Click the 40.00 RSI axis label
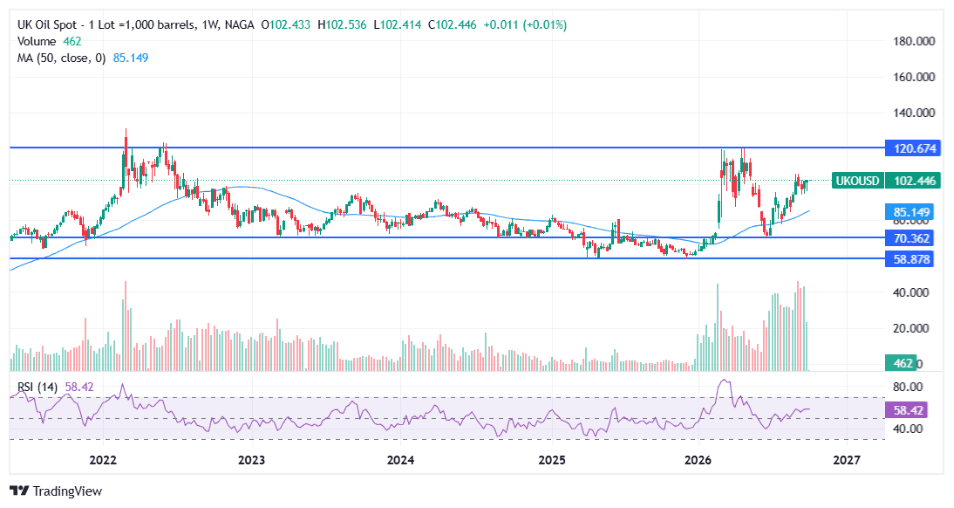 pos(908,429)
